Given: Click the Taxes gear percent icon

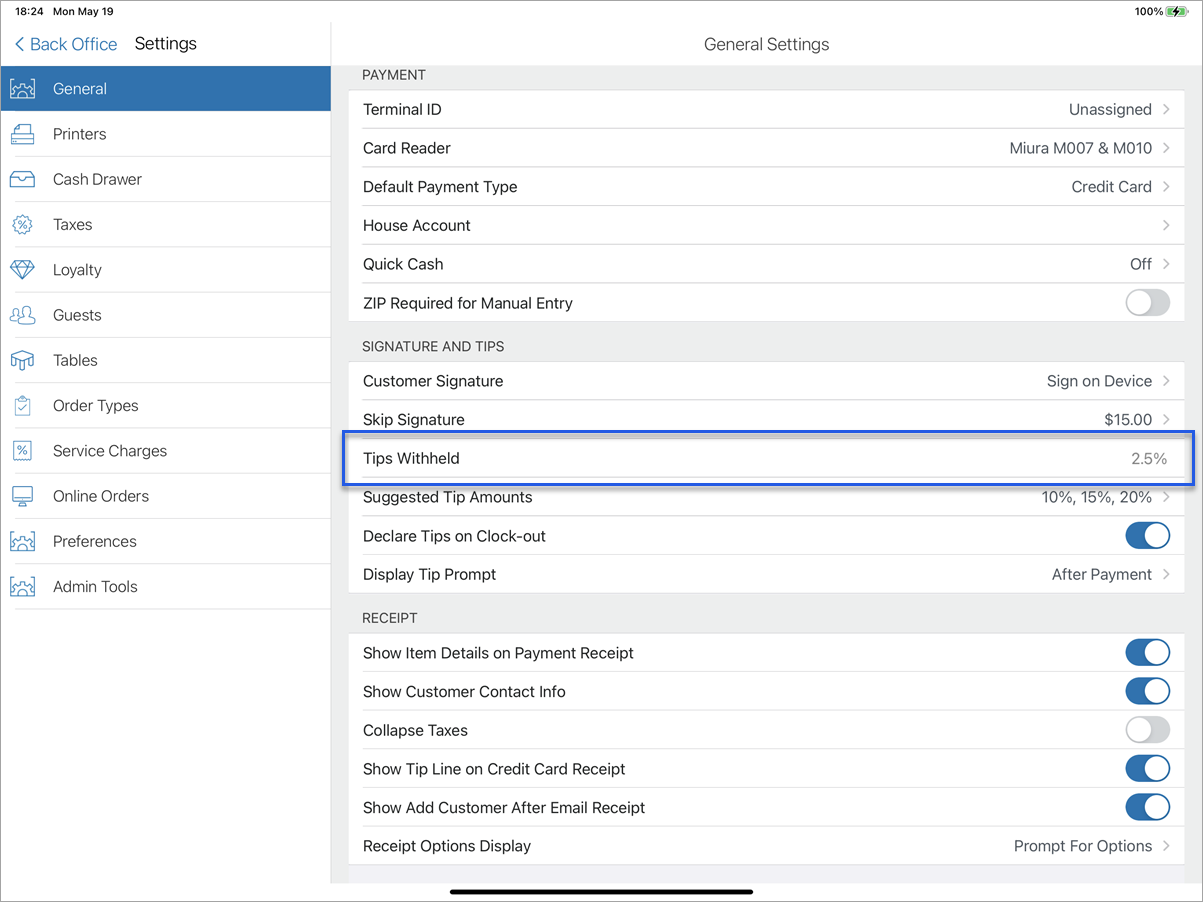Looking at the screenshot, I should pos(22,224).
